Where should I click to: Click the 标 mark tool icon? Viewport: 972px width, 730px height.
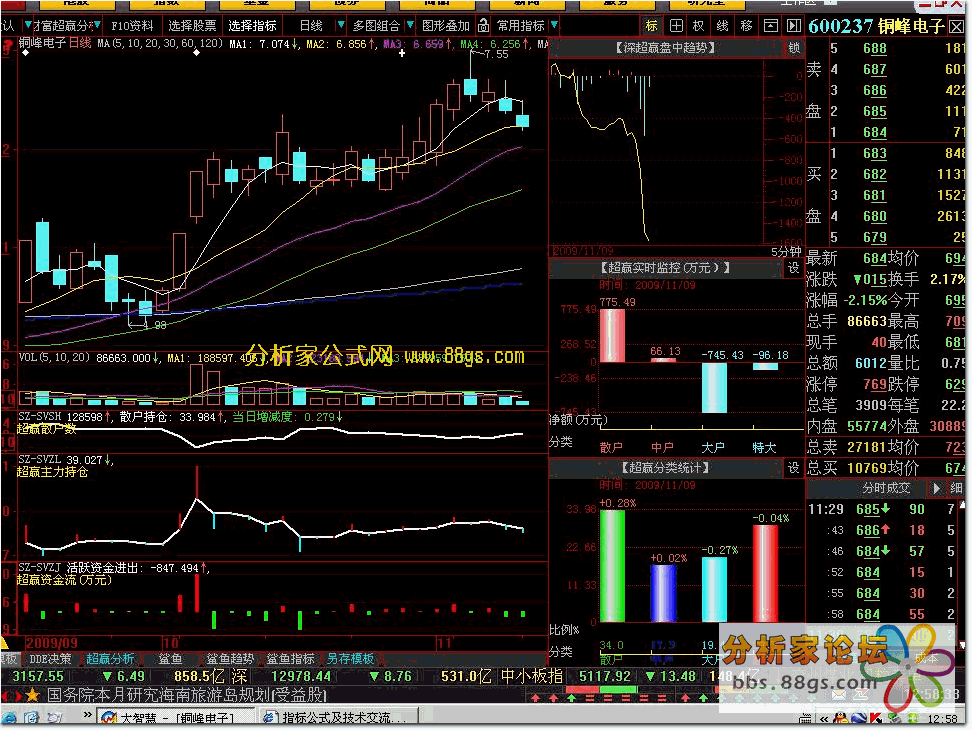pos(651,25)
